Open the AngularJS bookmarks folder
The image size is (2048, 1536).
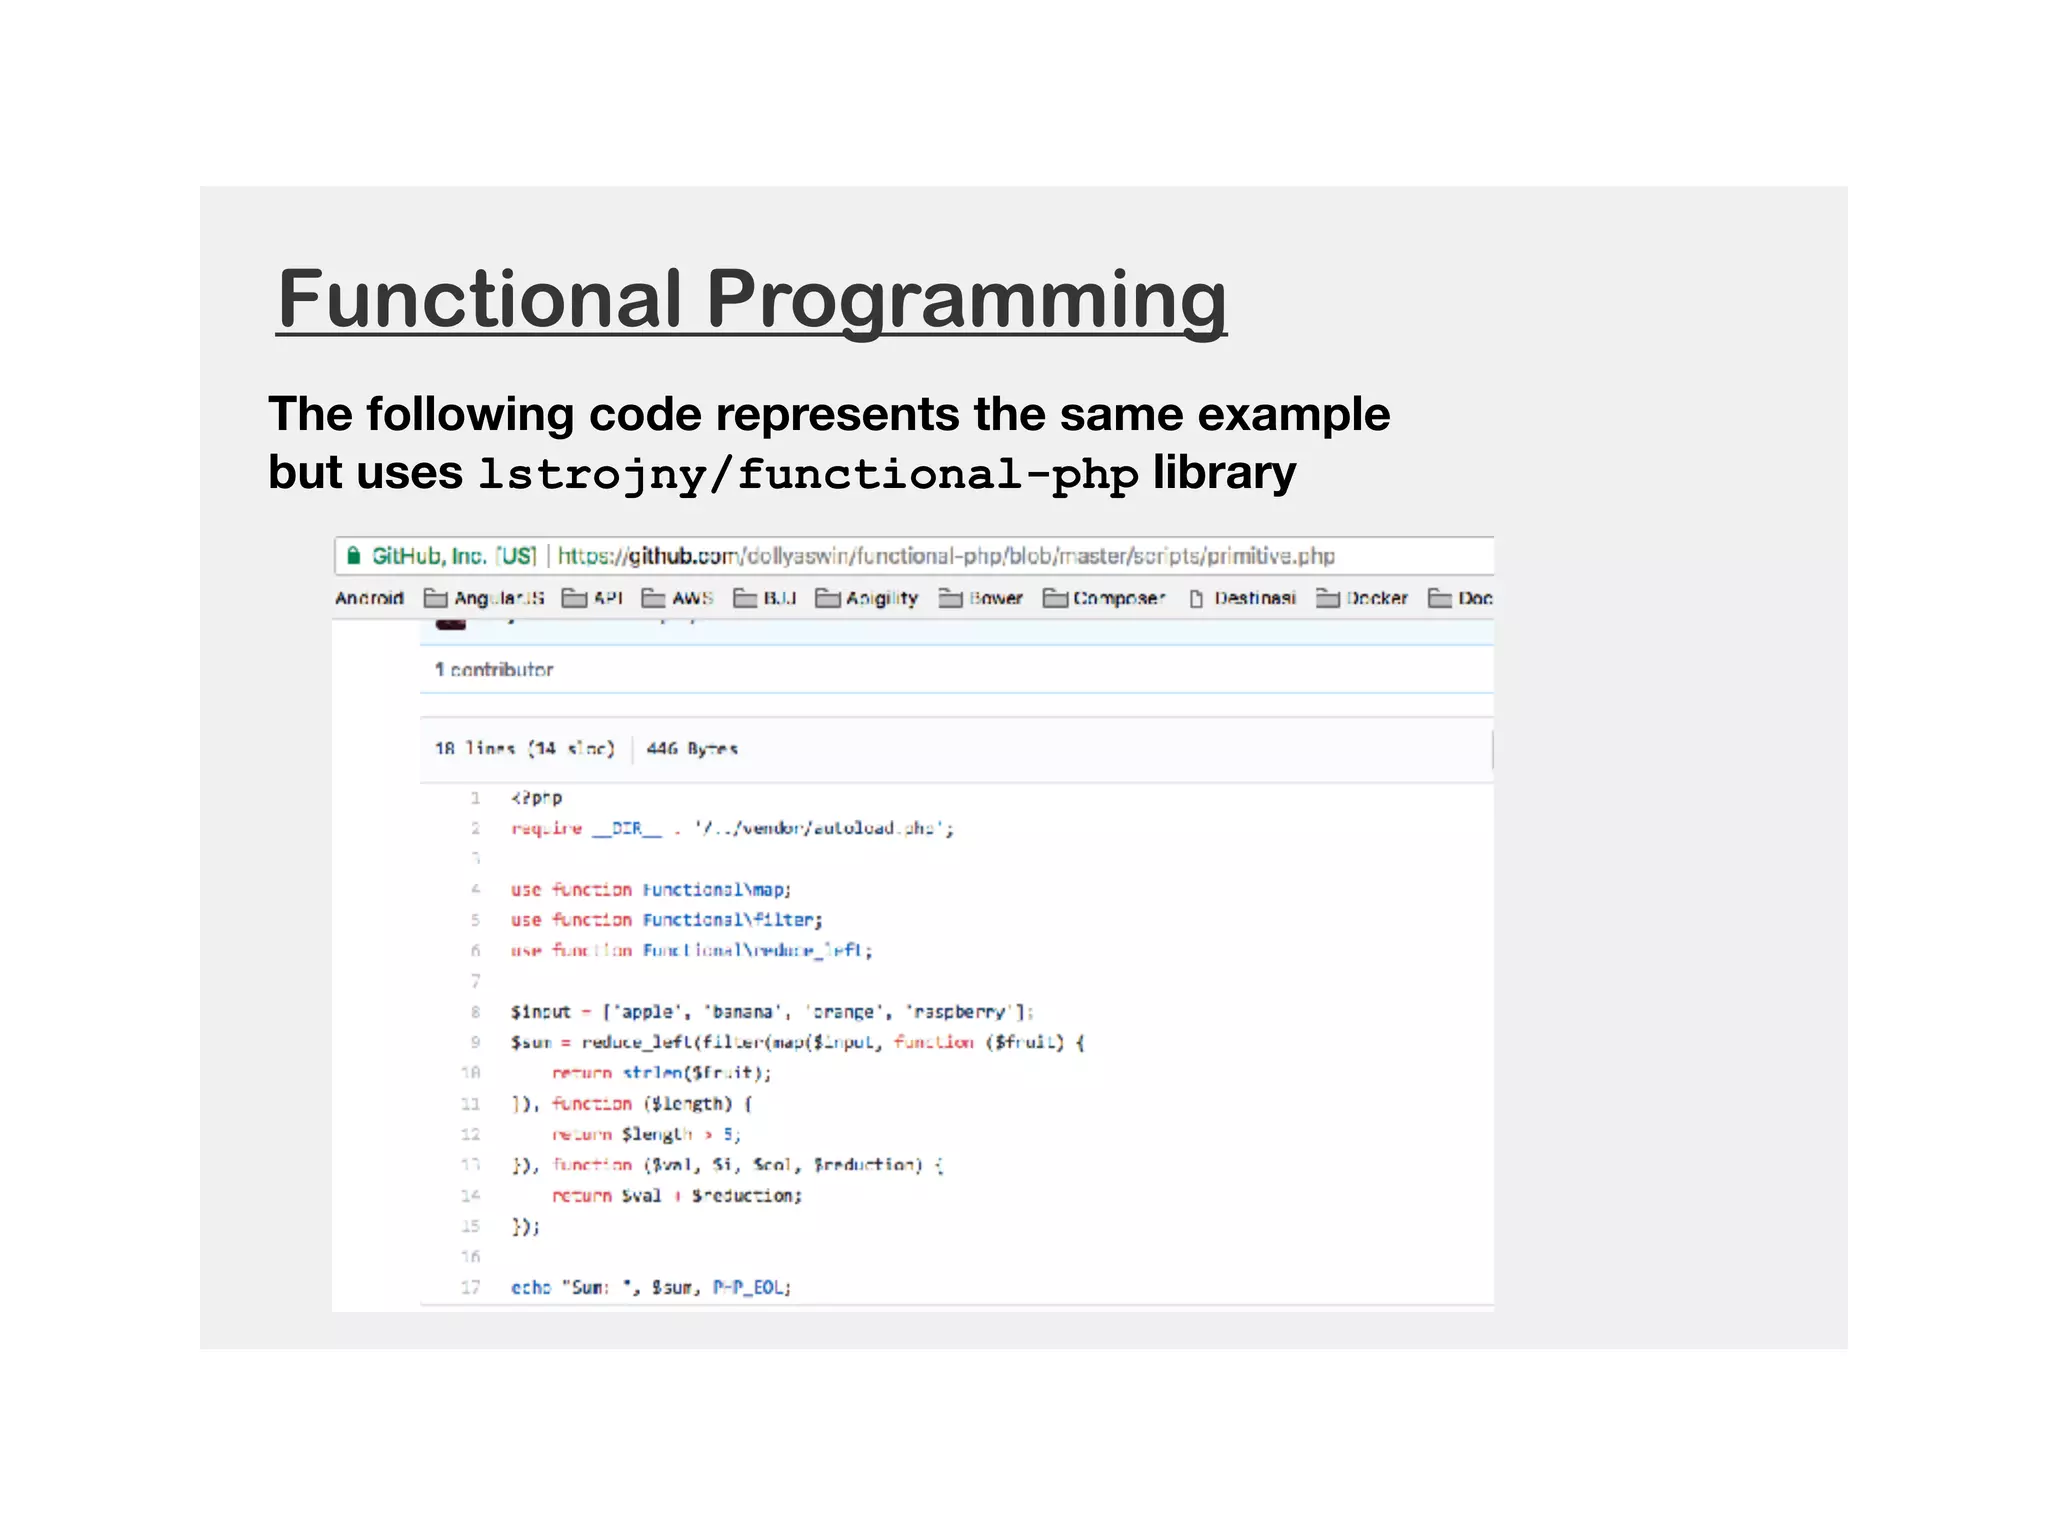[484, 598]
